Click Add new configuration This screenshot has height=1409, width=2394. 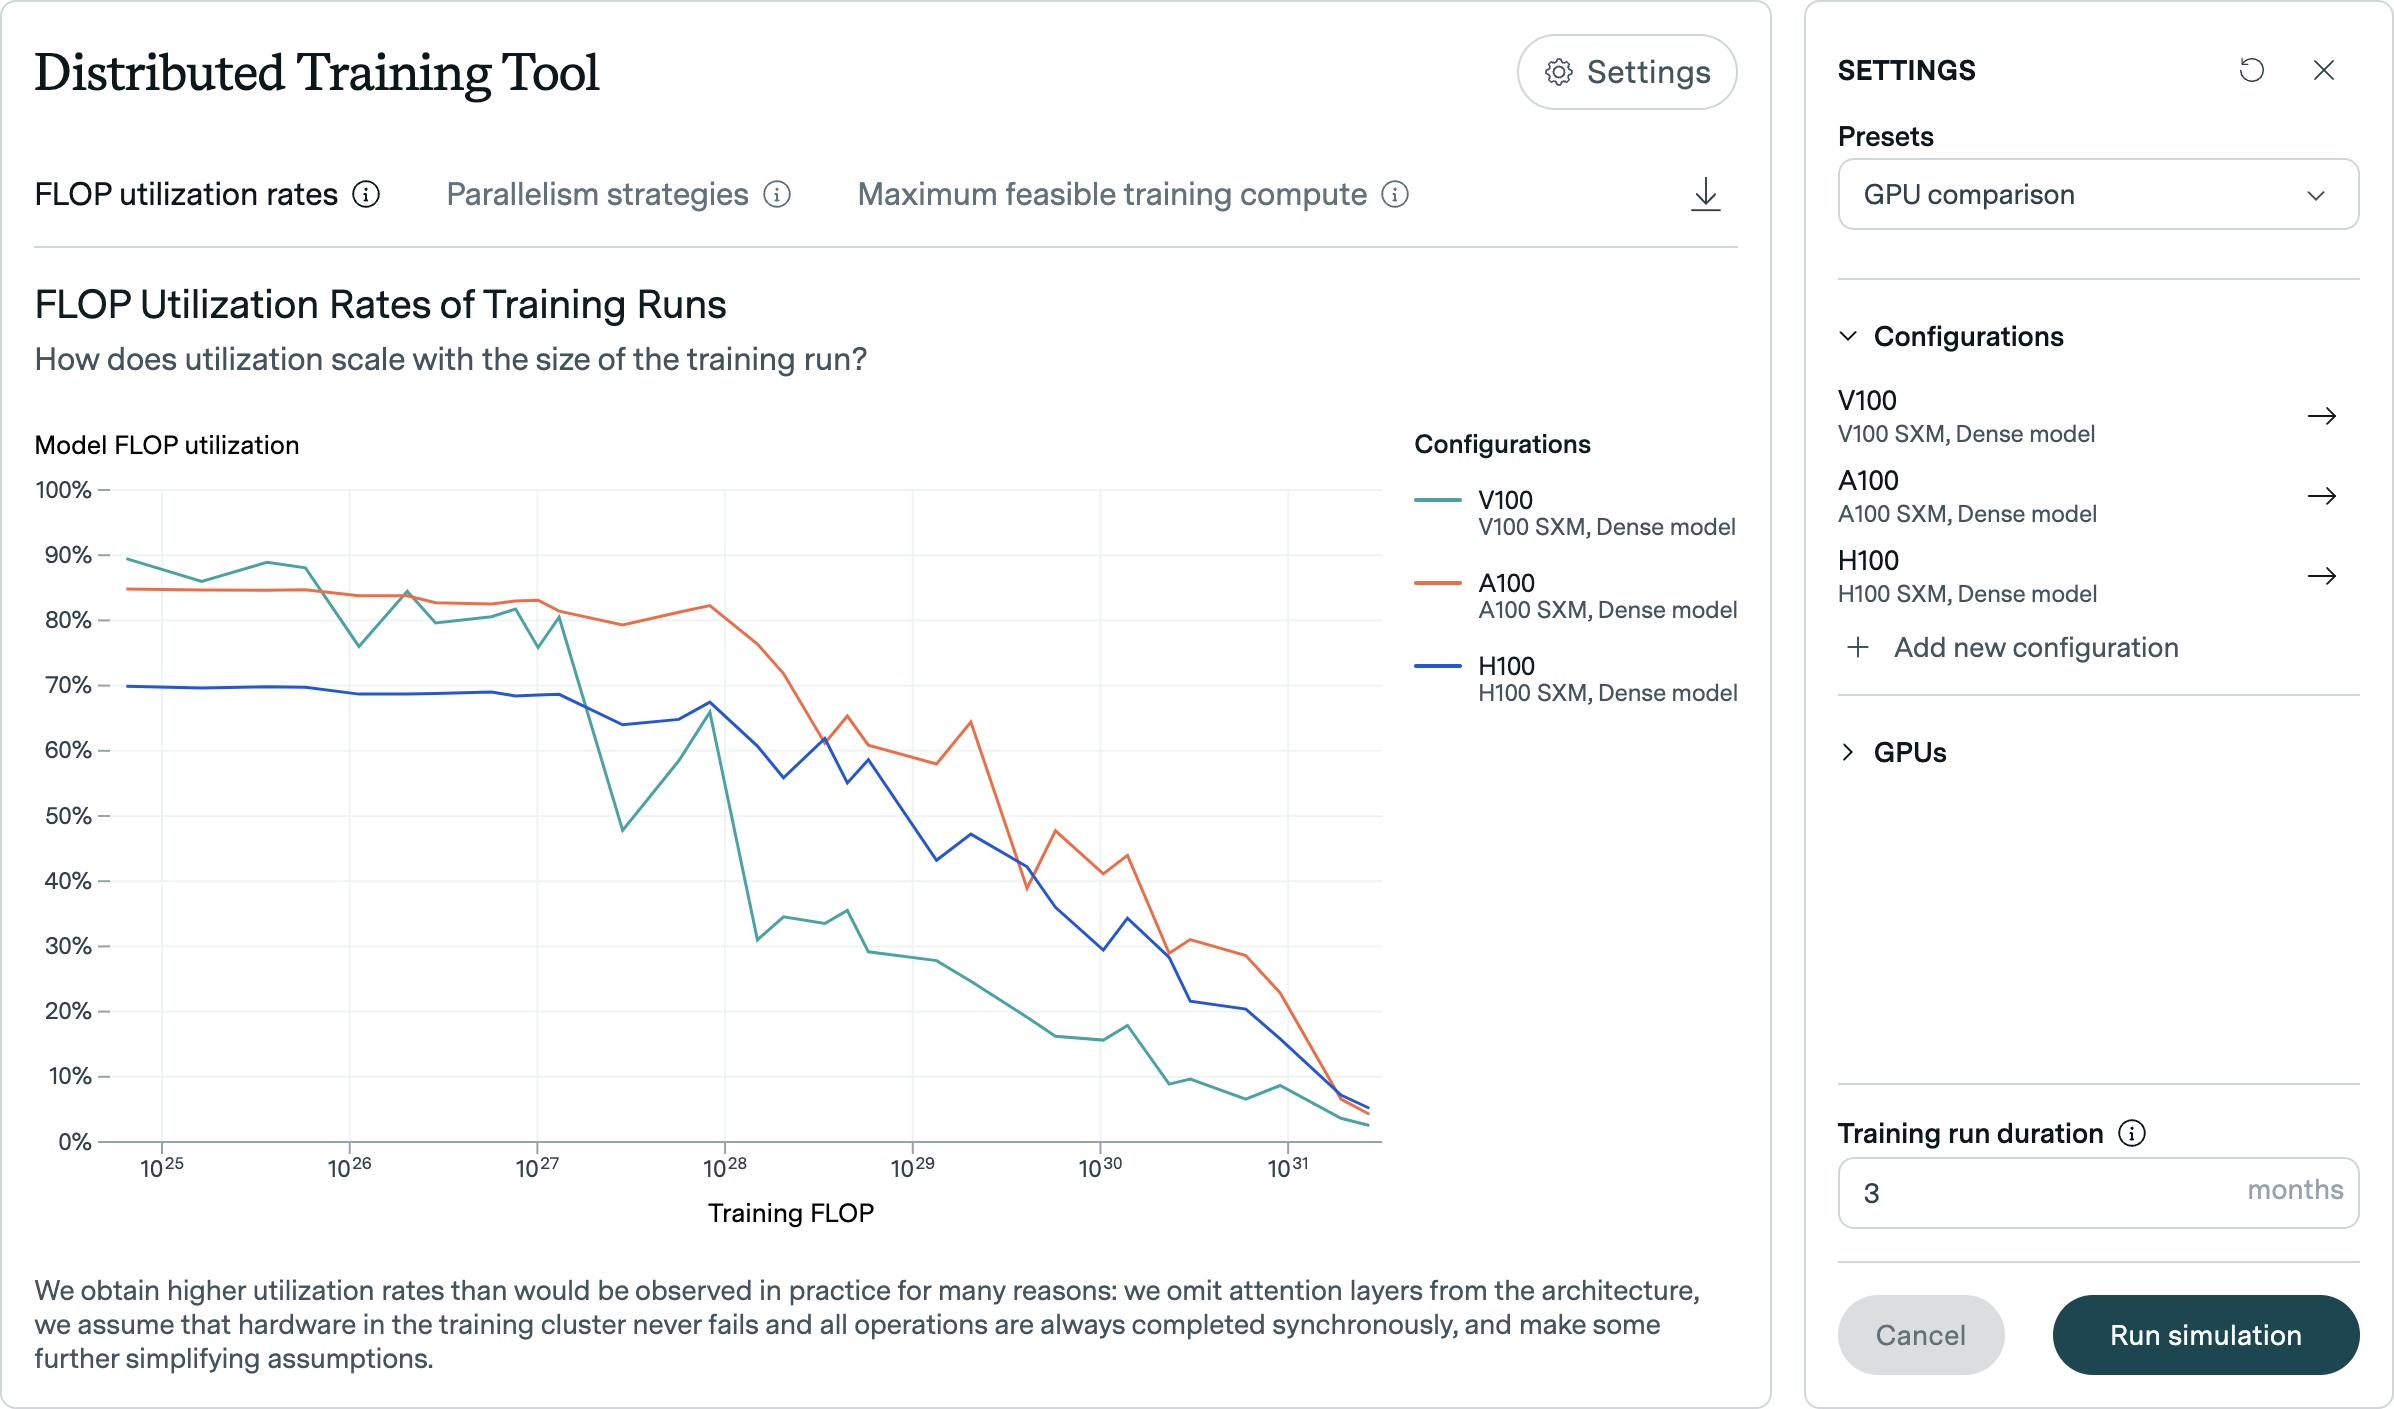2035,648
